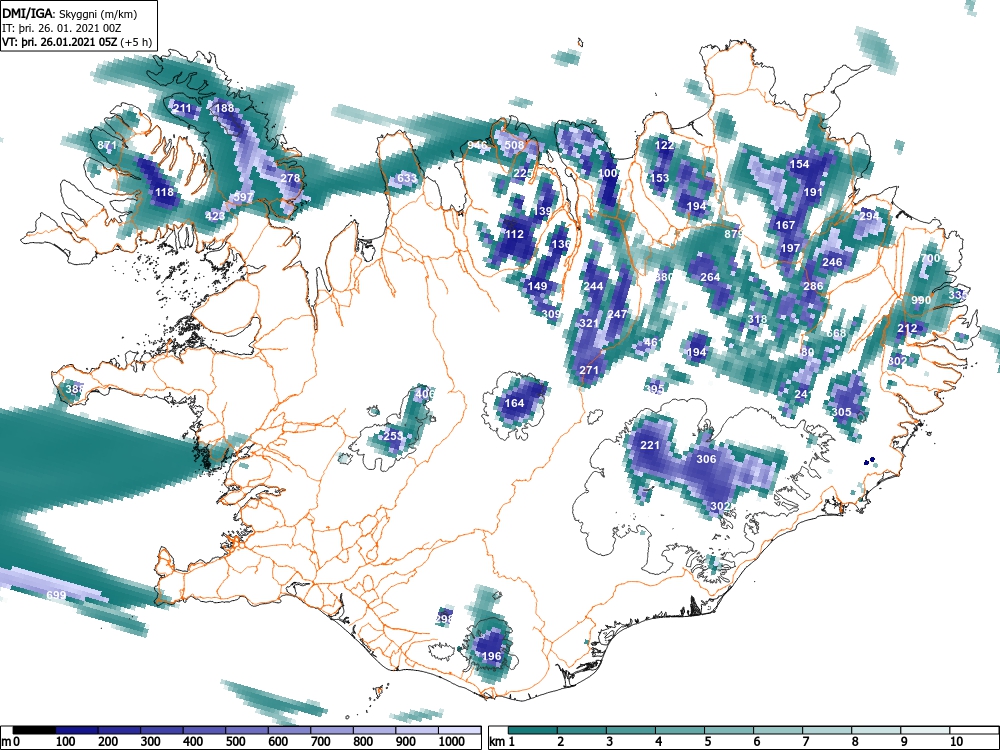This screenshot has width=1000, height=750.
Task: Click visibility value 122 in northeast
Action: 664,145
